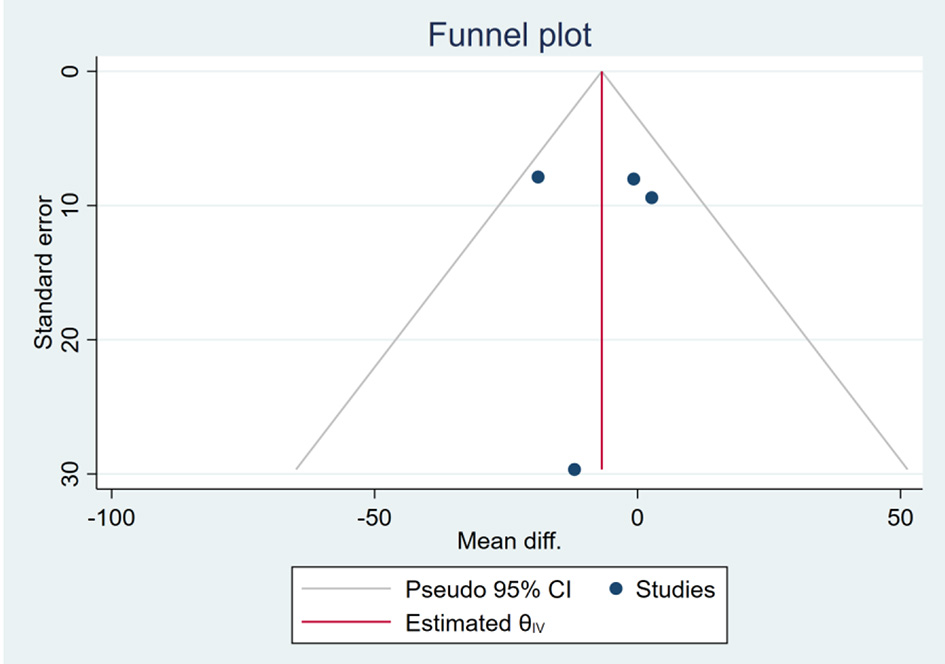The width and height of the screenshot is (945, 664).
Task: Select the study point nearest zero mean difference
Action: pyautogui.click(x=633, y=179)
